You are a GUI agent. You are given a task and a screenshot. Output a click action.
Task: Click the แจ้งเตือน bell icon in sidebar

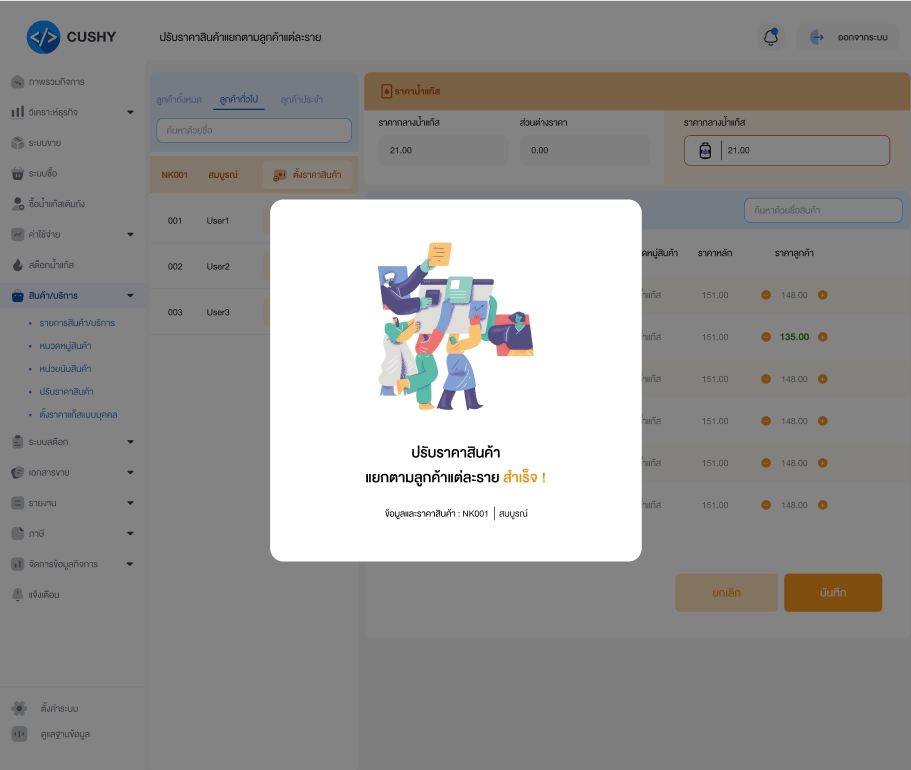(18, 594)
